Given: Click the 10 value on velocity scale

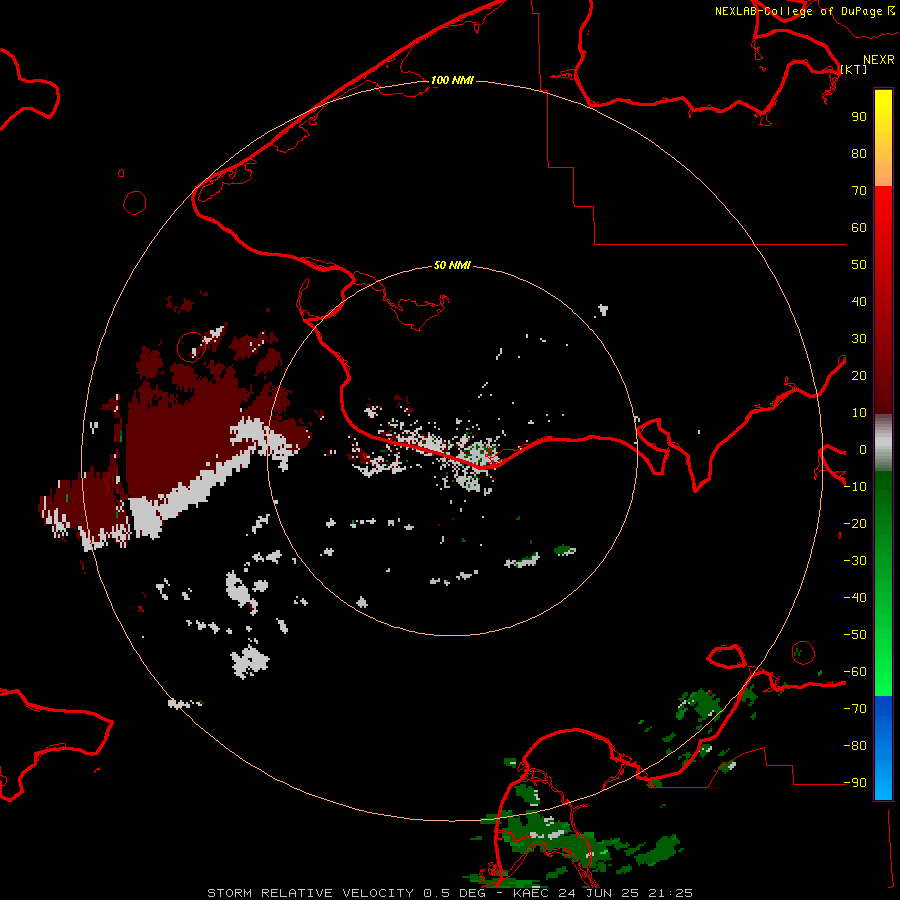Looking at the screenshot, I should (x=859, y=413).
